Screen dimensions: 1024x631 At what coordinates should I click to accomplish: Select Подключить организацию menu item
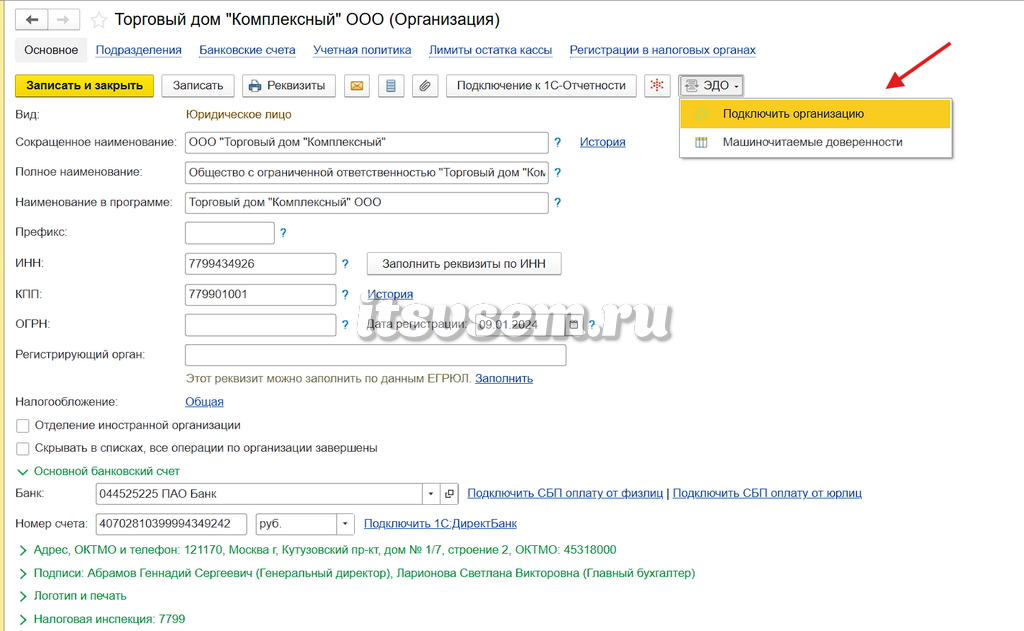[815, 114]
